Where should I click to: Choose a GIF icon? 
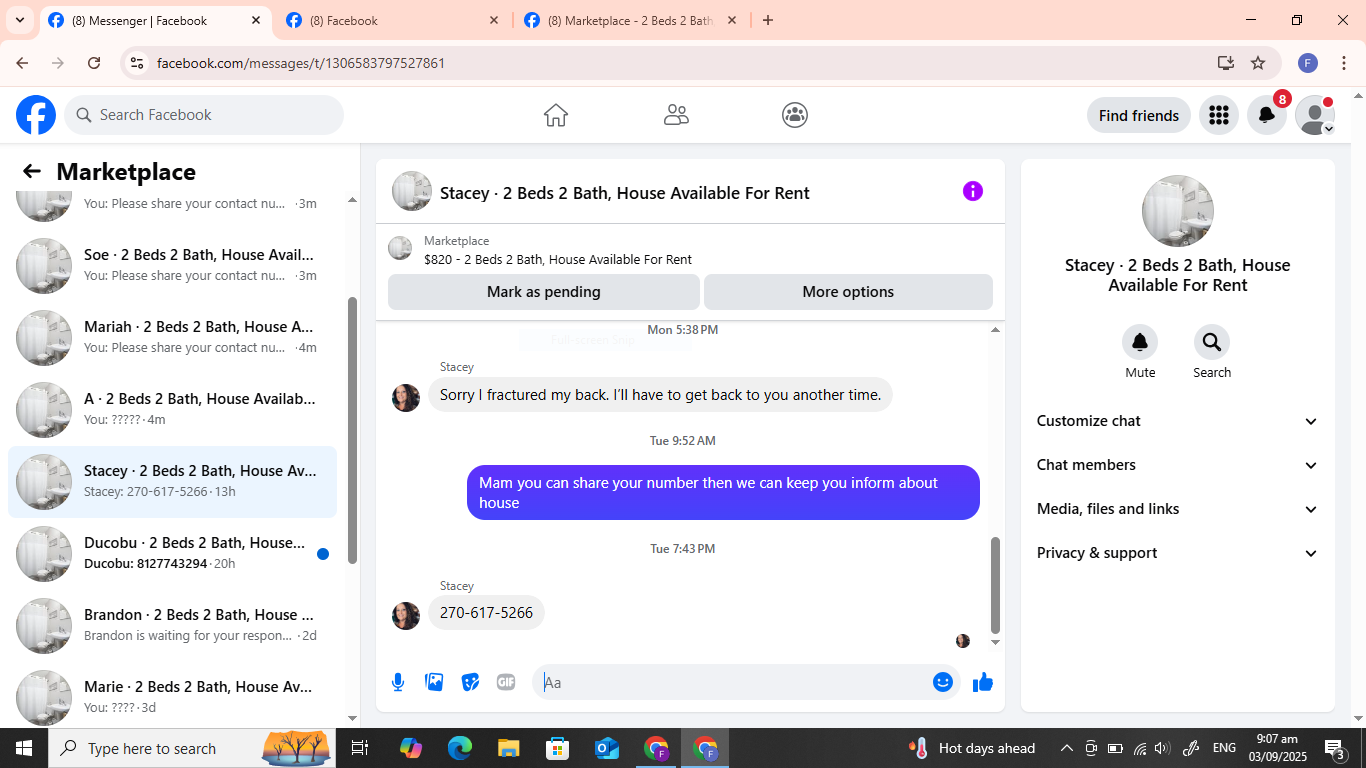pos(506,682)
